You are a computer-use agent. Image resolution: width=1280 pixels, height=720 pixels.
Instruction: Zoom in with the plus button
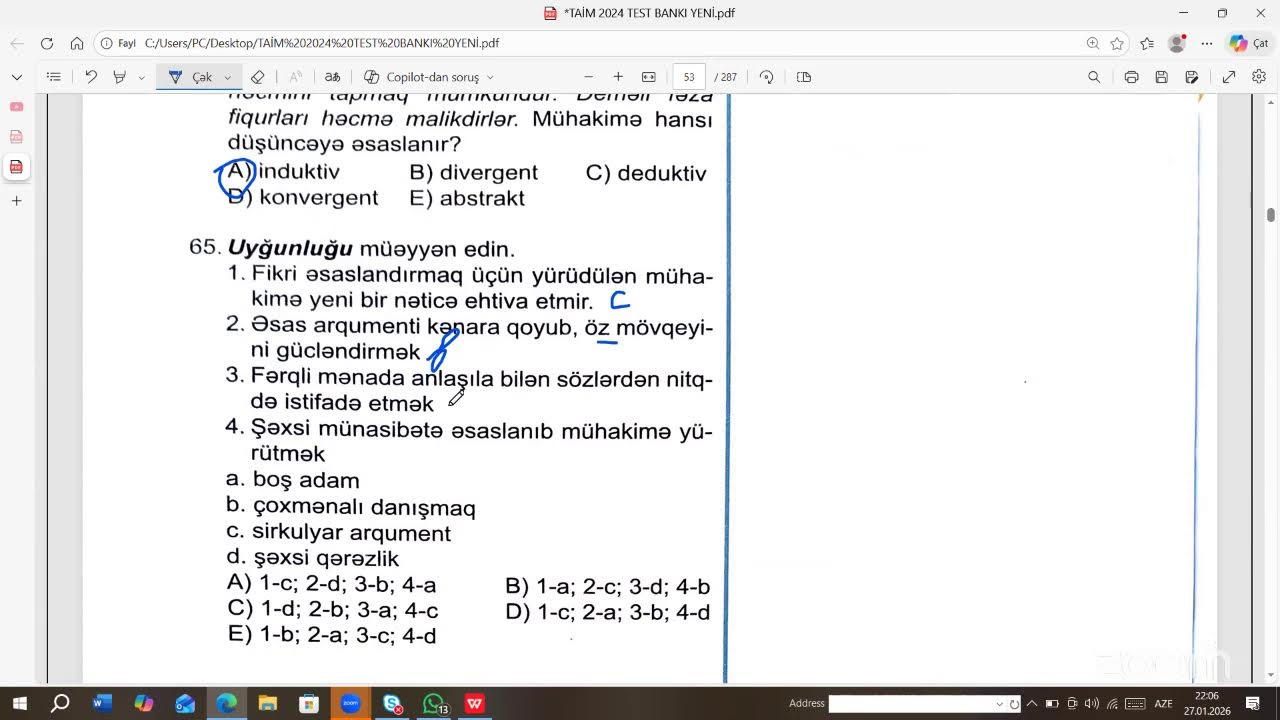[x=618, y=77]
